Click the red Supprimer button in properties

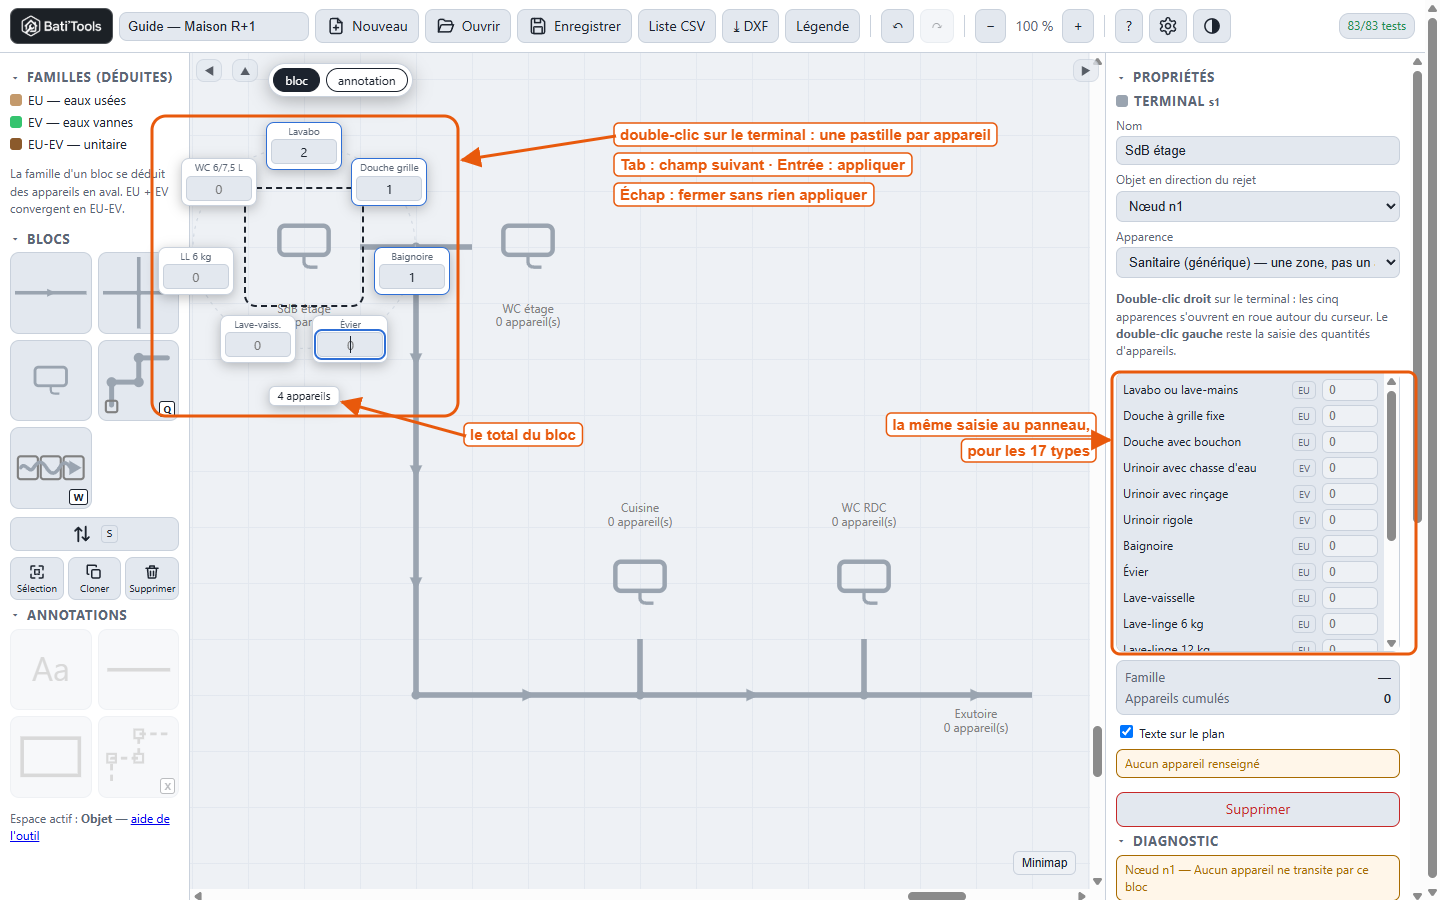1258,809
